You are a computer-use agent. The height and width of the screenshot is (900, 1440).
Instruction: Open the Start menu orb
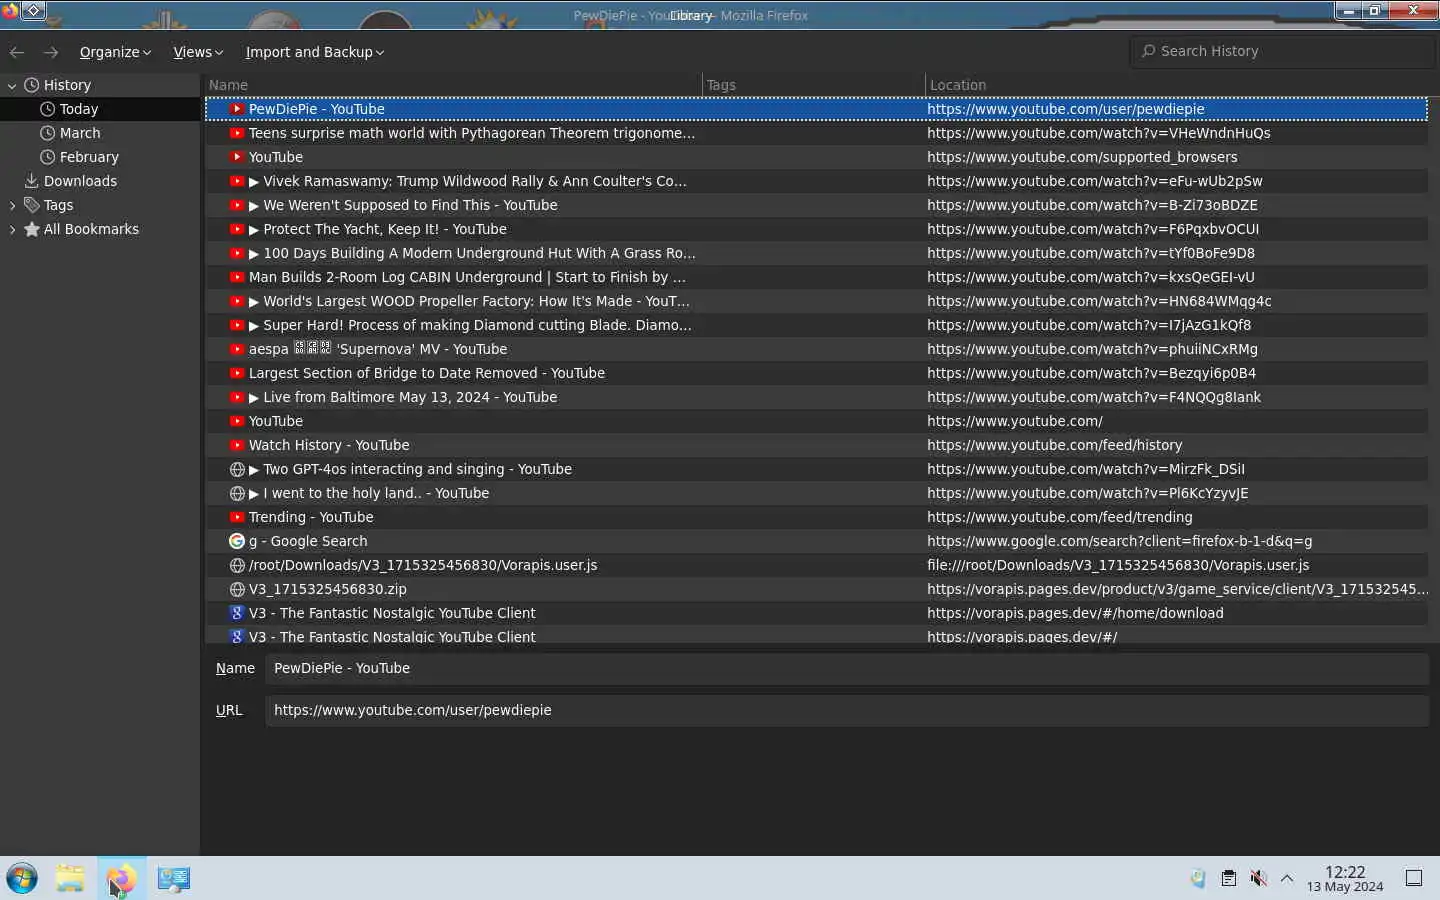pos(22,878)
